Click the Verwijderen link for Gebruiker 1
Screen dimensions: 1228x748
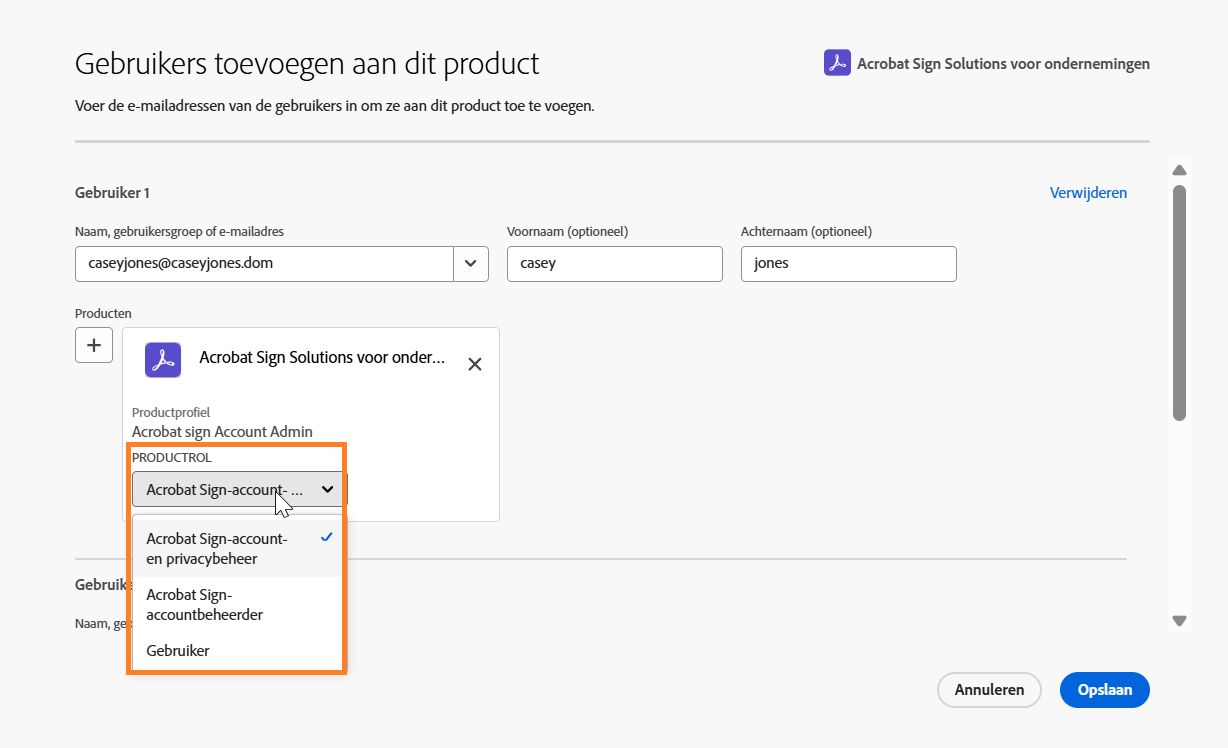click(1088, 192)
